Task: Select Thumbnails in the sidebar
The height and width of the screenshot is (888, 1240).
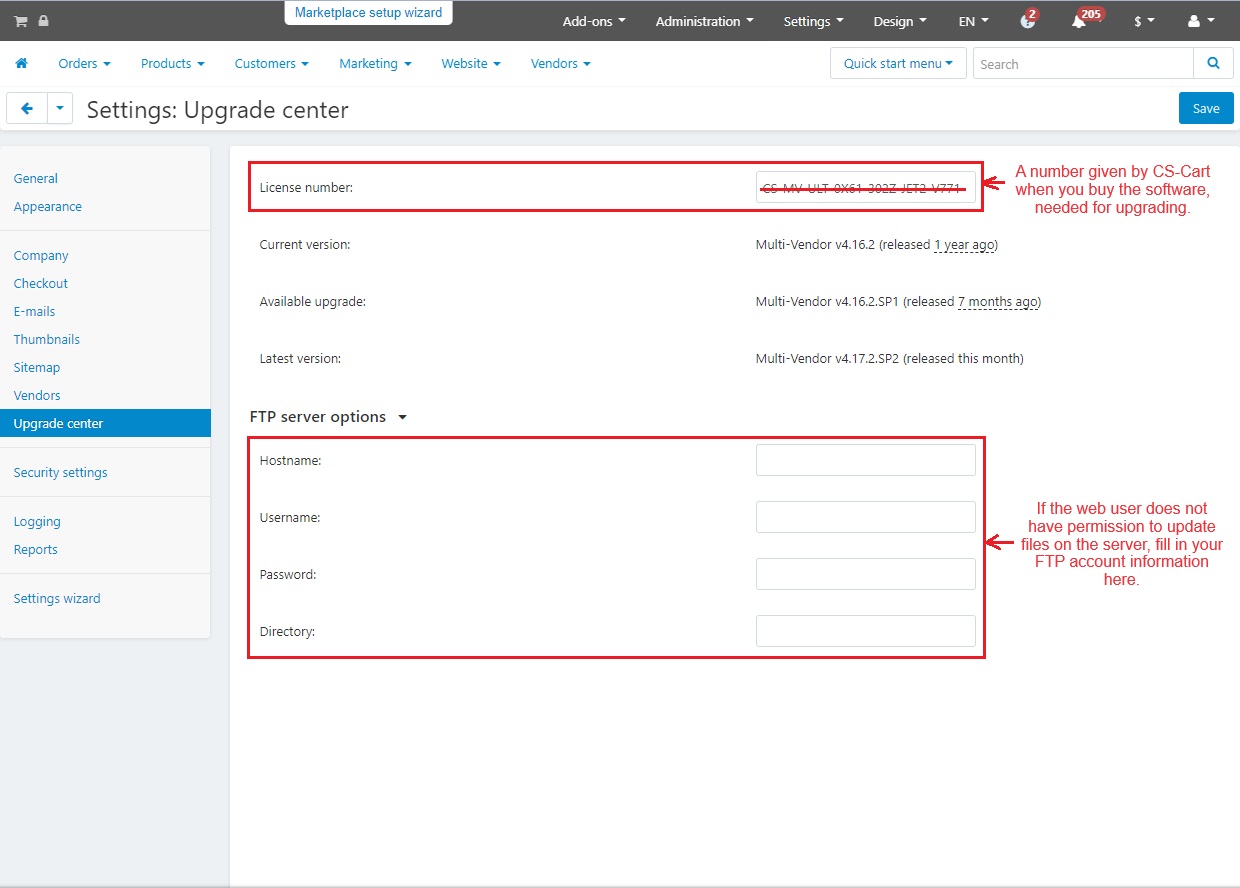Action: 47,339
